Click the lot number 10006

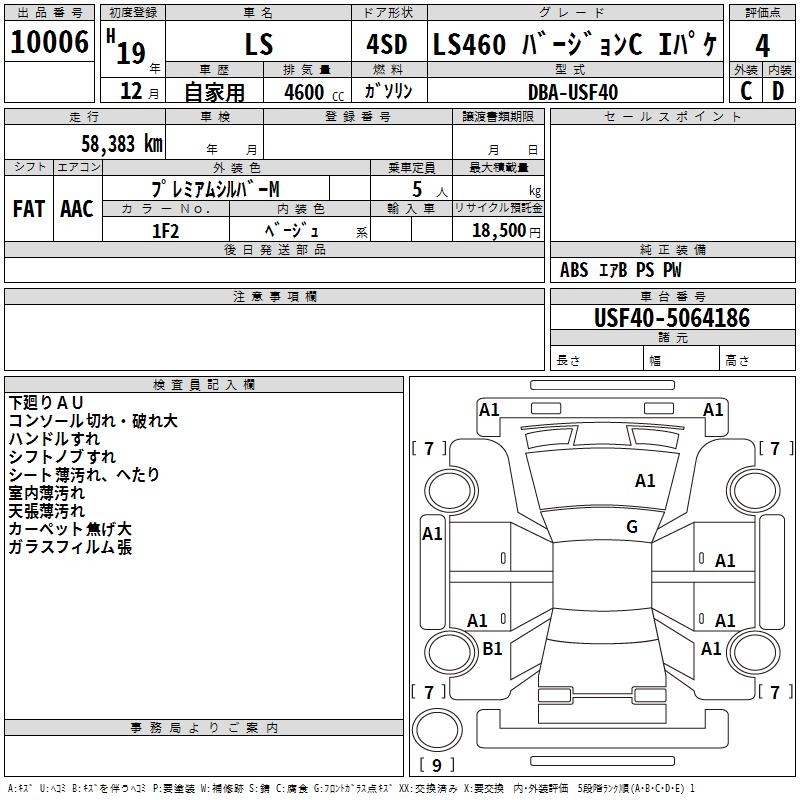pyautogui.click(x=49, y=42)
